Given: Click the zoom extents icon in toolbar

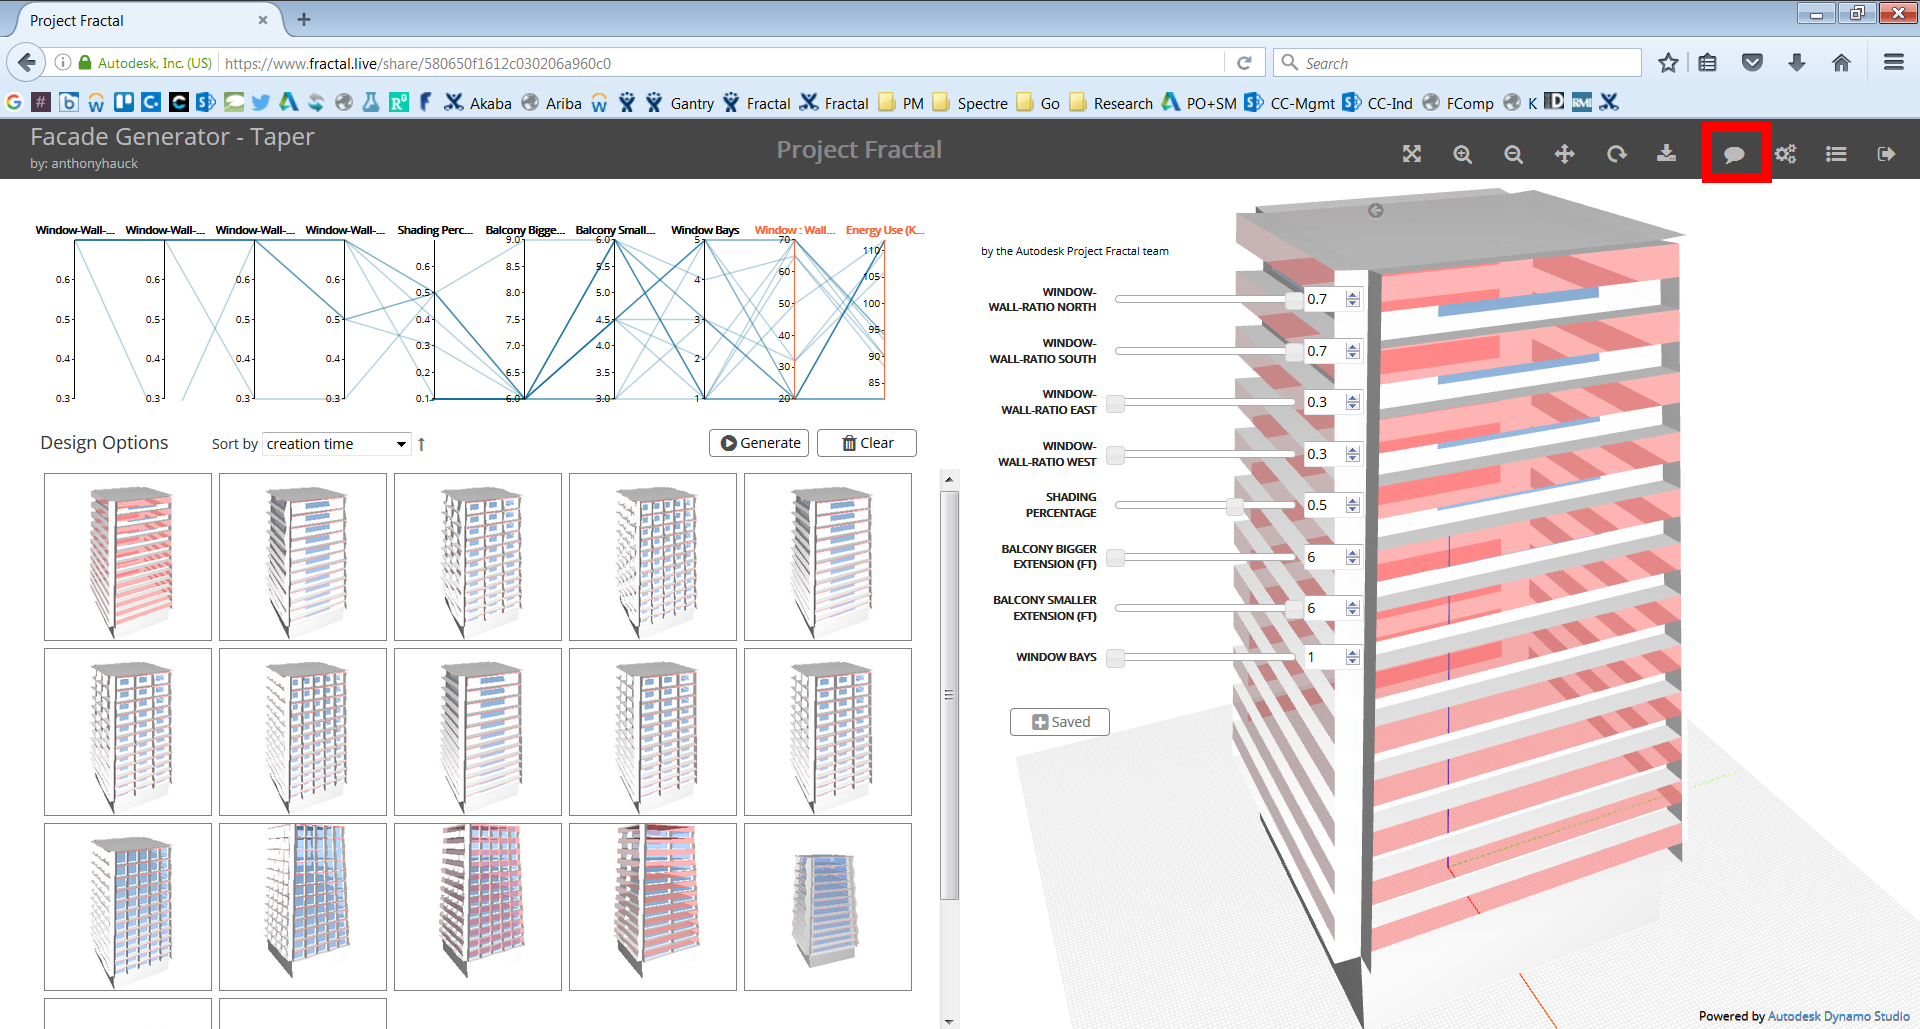Looking at the screenshot, I should pos(1411,154).
